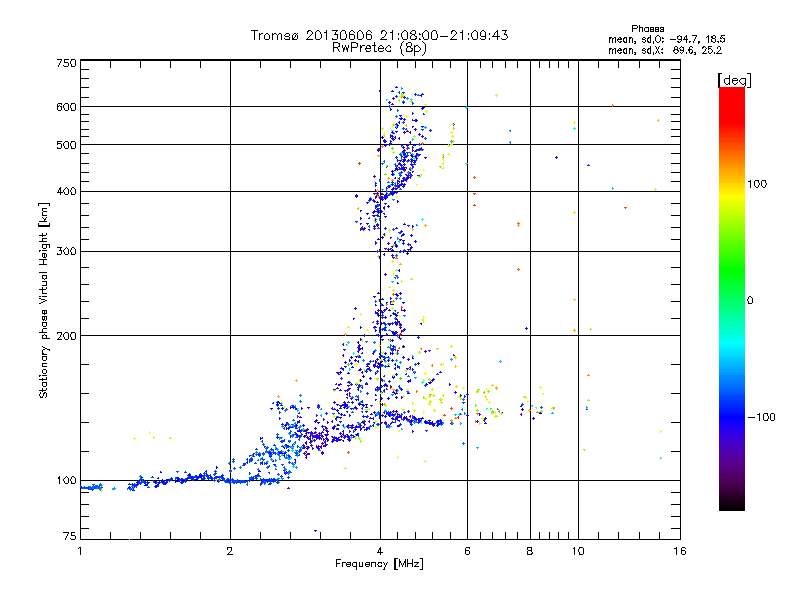Click the x-axis '16' tick label

pos(680,551)
